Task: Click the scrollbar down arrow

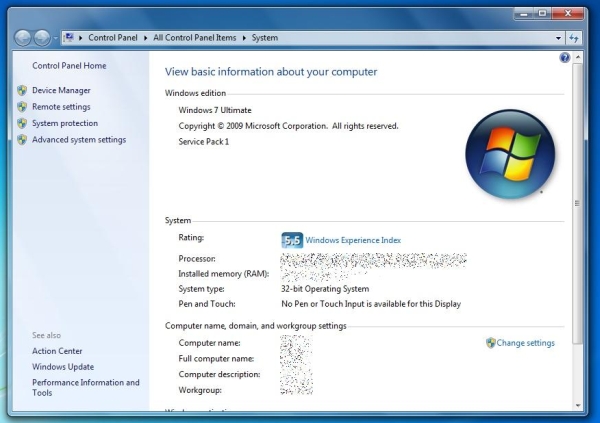Action: point(578,405)
